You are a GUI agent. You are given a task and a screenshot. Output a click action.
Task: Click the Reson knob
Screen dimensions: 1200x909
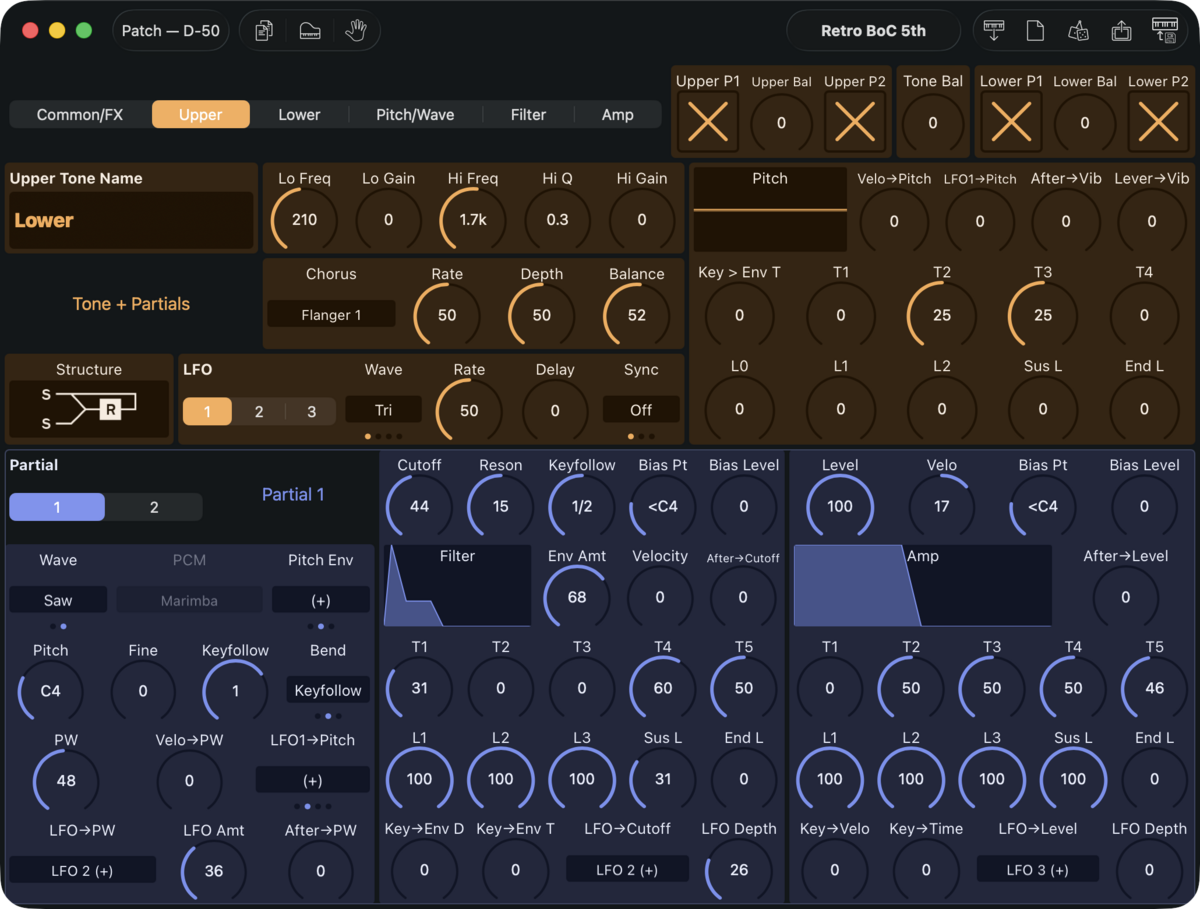tap(500, 506)
